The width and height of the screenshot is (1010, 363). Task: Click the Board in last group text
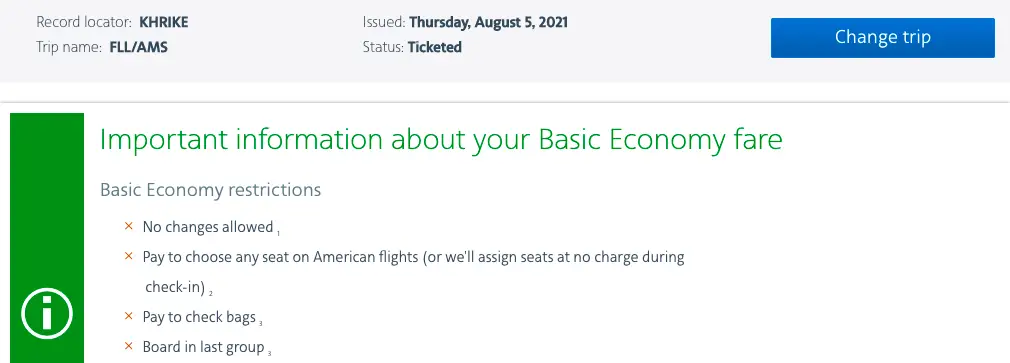[204, 347]
